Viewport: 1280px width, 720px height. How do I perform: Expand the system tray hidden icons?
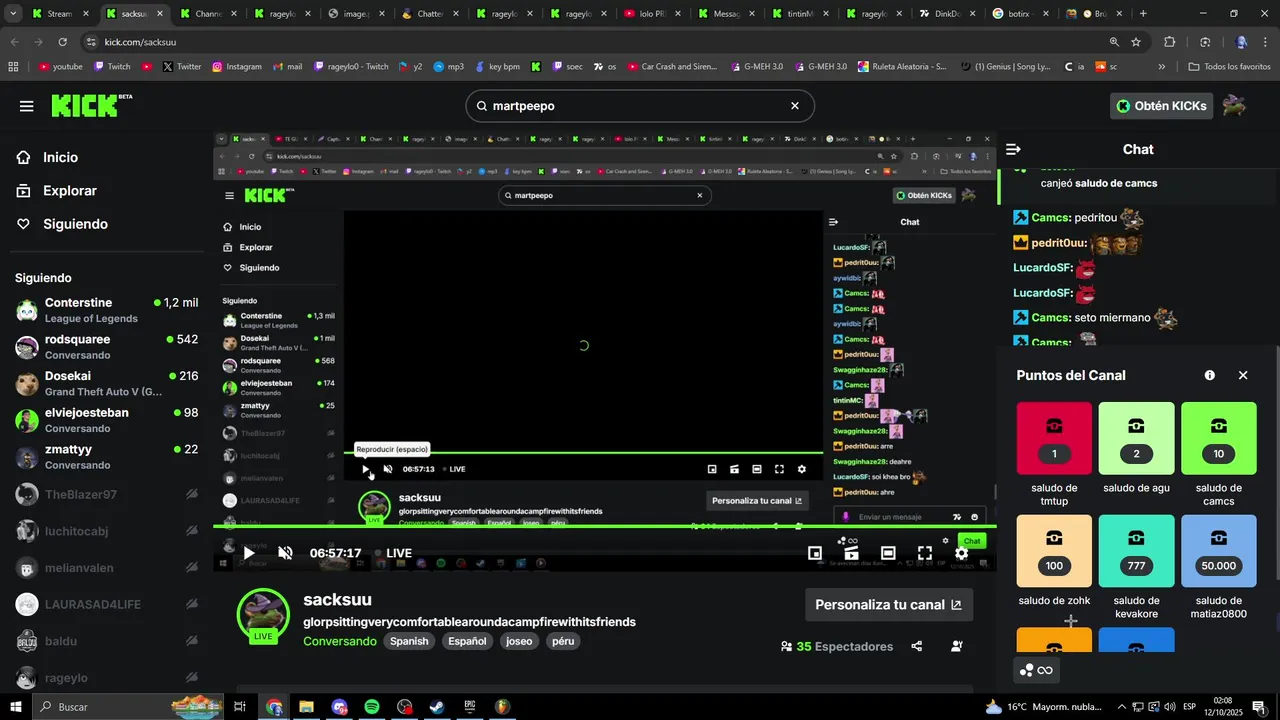click(1121, 707)
